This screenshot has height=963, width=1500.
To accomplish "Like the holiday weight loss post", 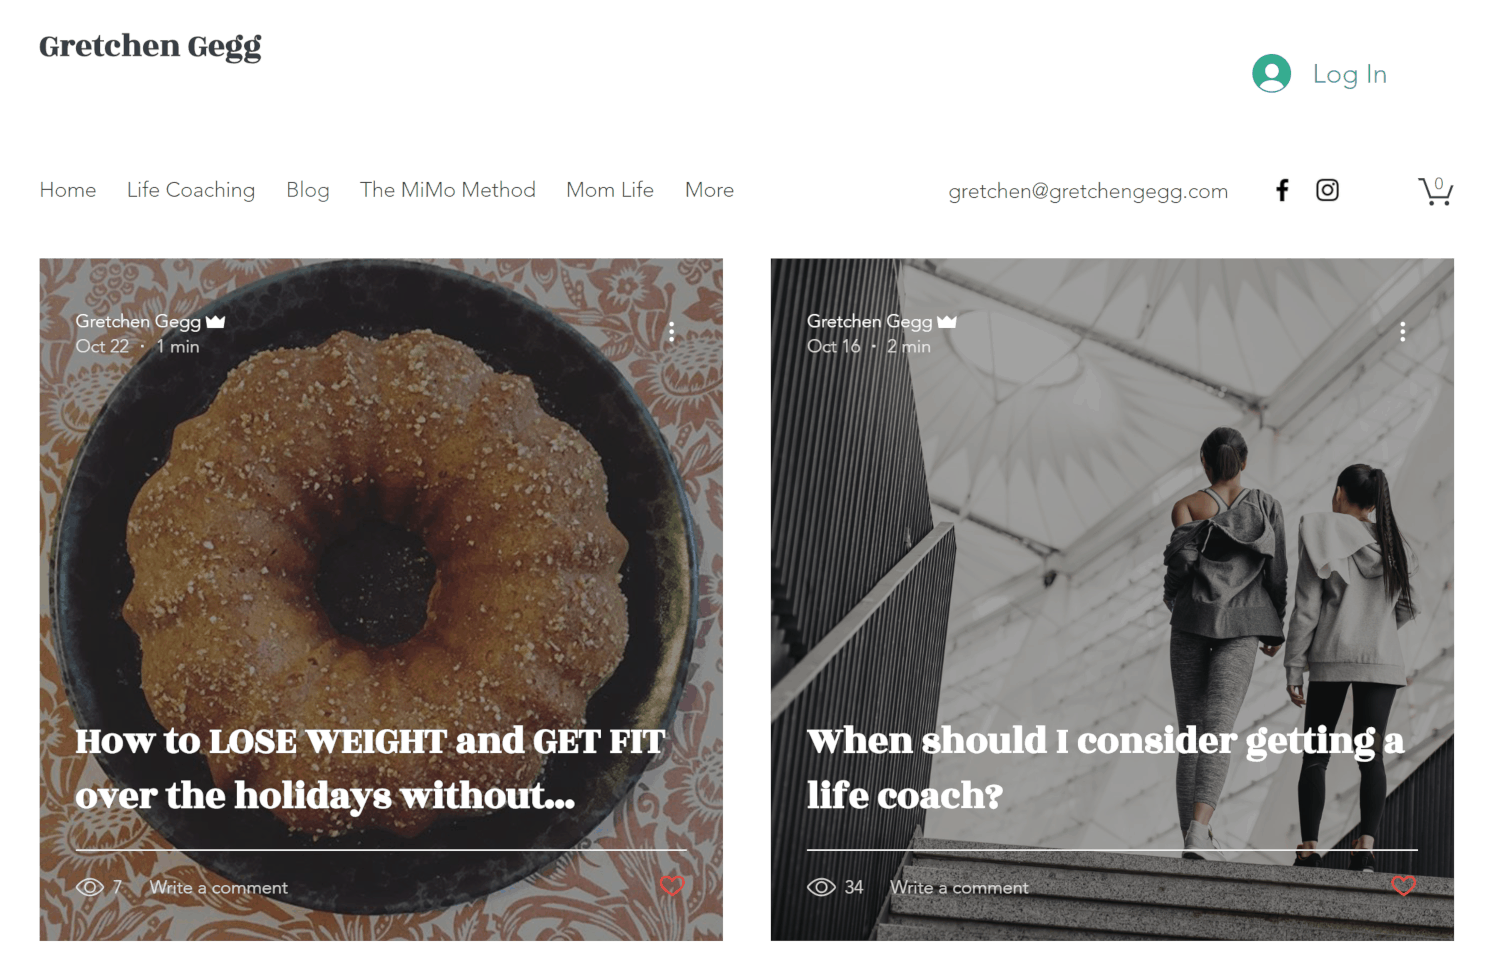I will tap(672, 886).
